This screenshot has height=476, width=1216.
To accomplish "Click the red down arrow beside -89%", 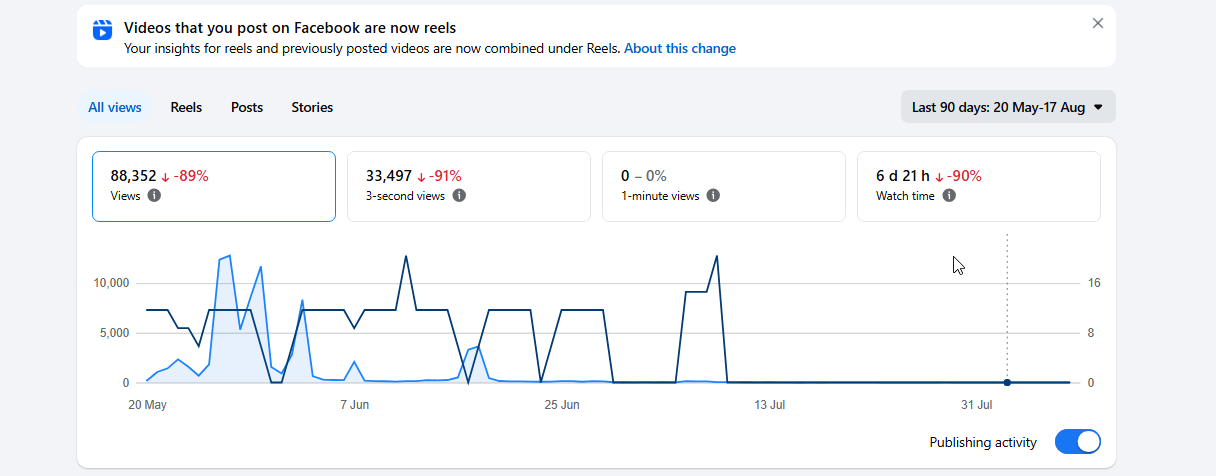I will pyautogui.click(x=166, y=176).
